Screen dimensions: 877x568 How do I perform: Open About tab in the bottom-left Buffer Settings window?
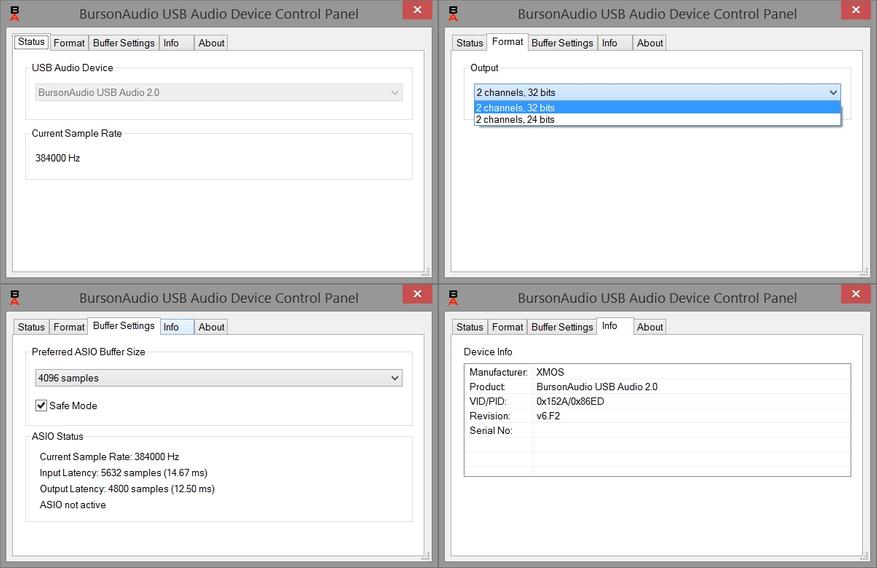[x=211, y=327]
